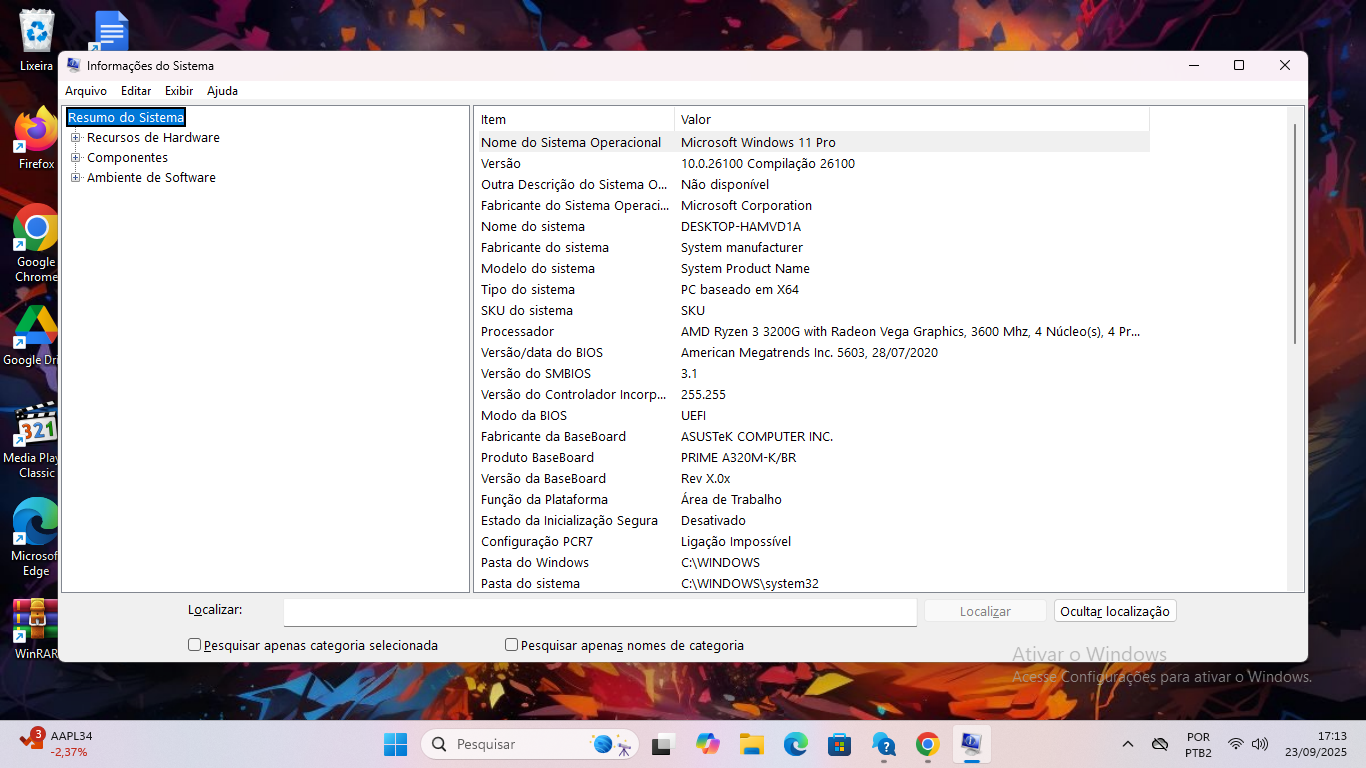Click the DESKTOP-HAMVD1A value
The height and width of the screenshot is (768, 1366).
pyautogui.click(x=741, y=227)
